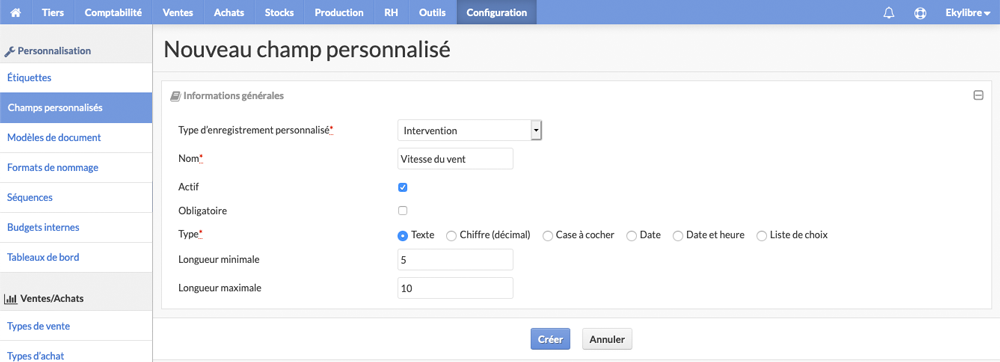Open the Stocks menu
The width and height of the screenshot is (1000, 362).
click(279, 12)
